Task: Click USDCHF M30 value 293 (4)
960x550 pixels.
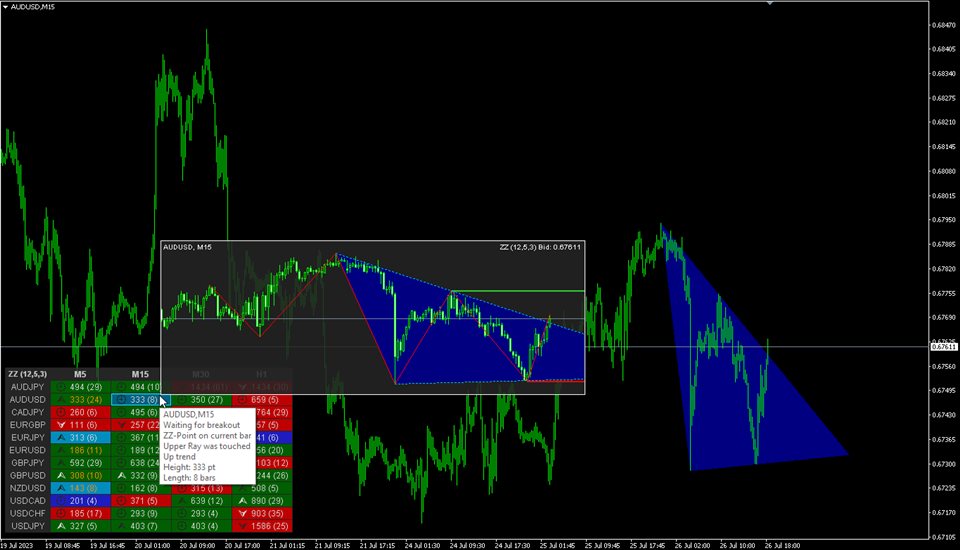Action: click(204, 513)
